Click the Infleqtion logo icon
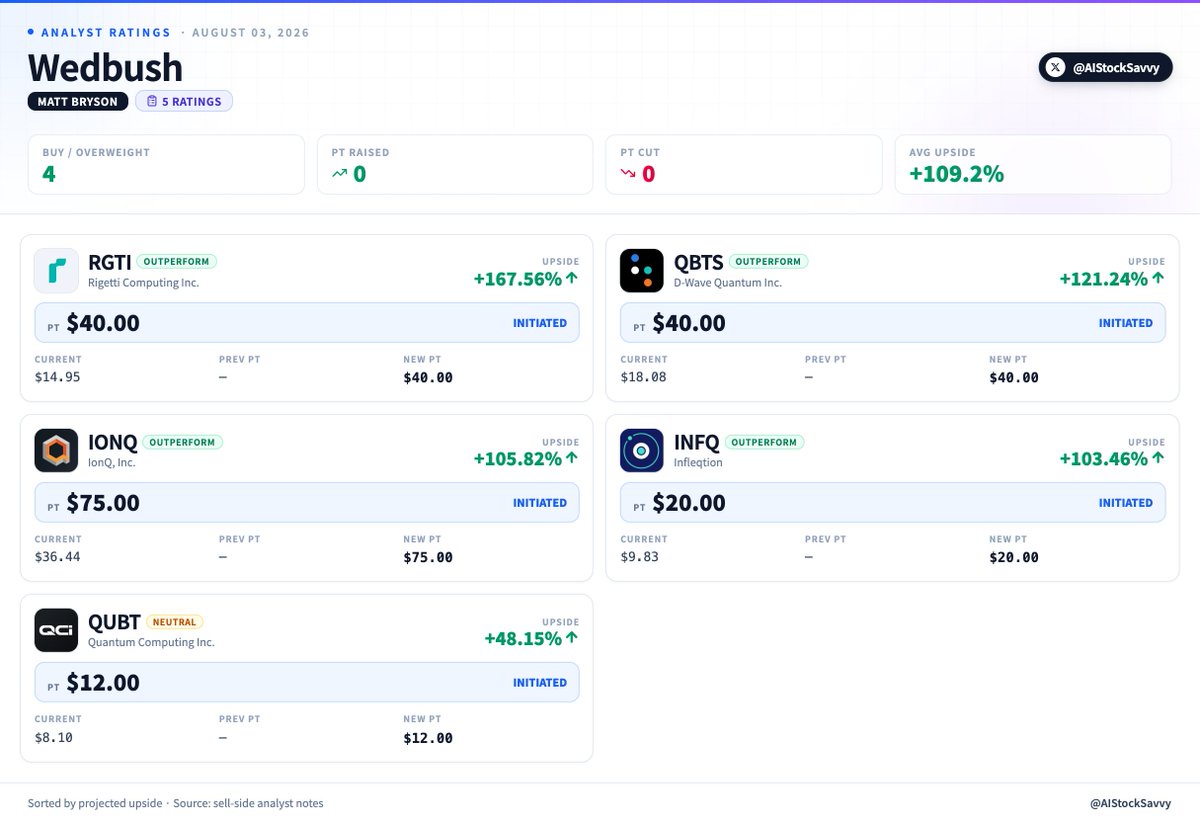 [x=642, y=451]
